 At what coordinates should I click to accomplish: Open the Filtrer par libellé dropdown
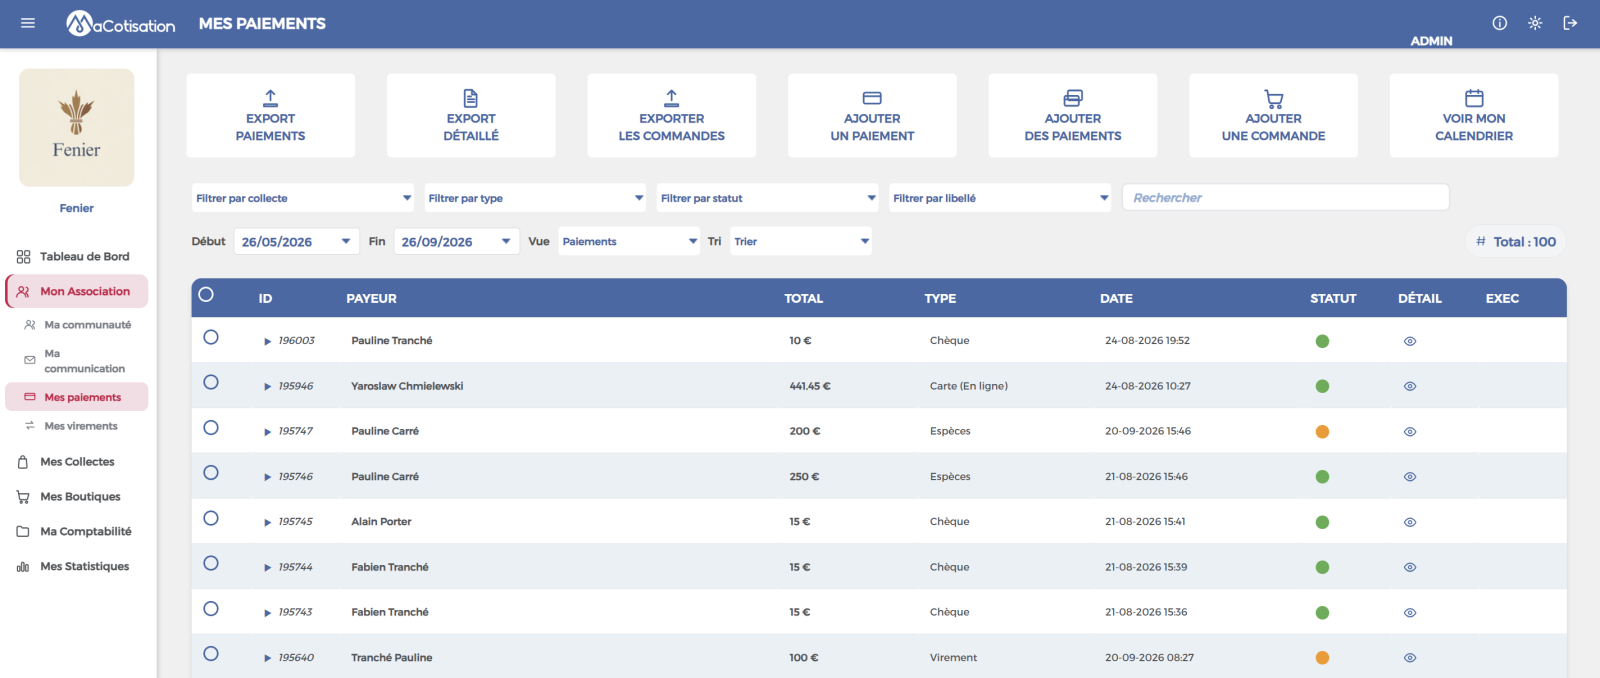tap(1000, 198)
